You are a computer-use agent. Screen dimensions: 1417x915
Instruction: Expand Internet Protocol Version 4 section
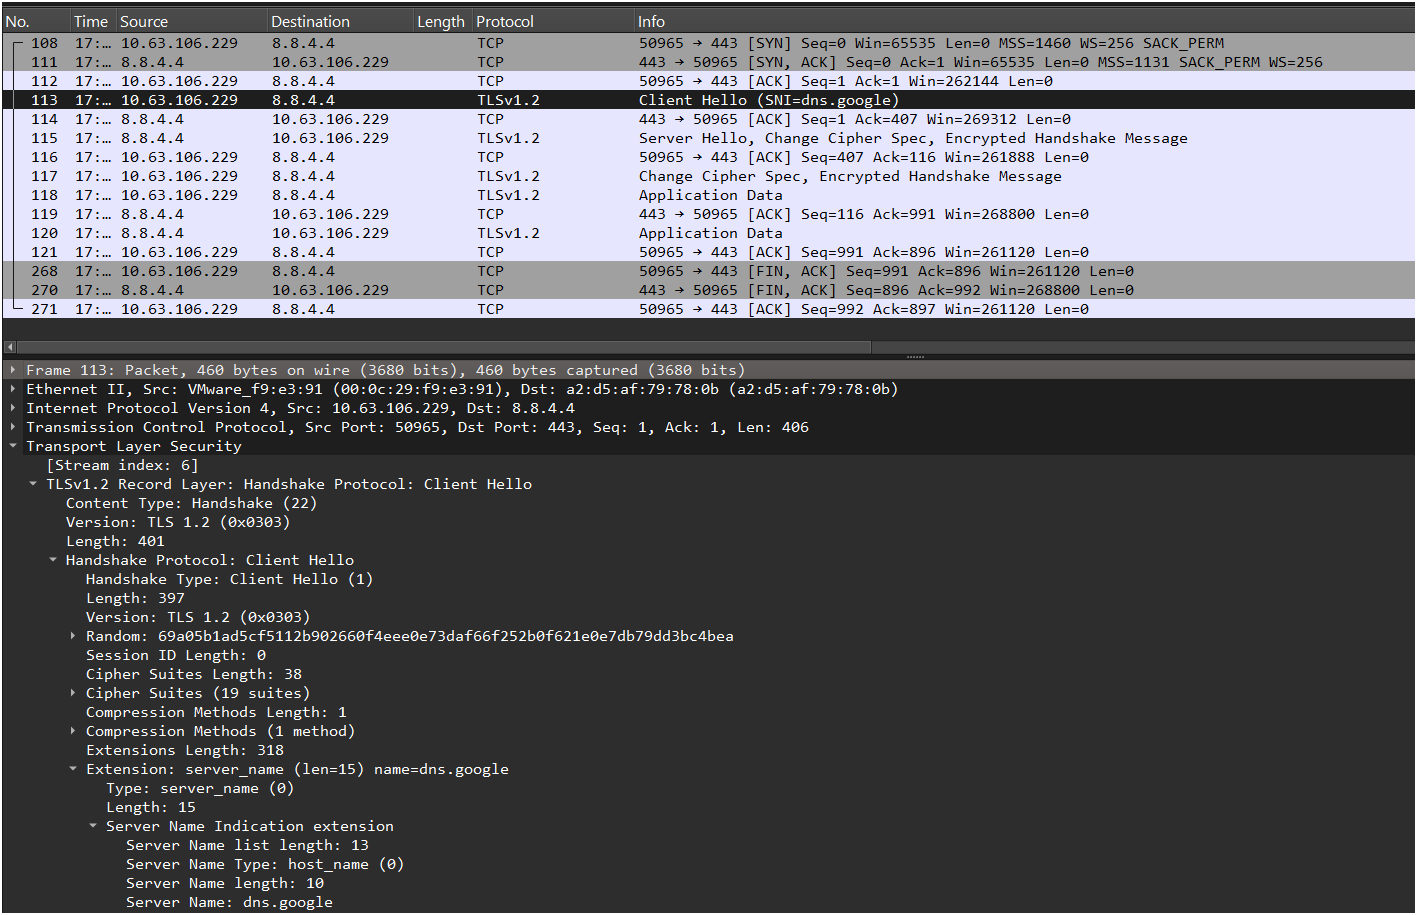(x=12, y=408)
